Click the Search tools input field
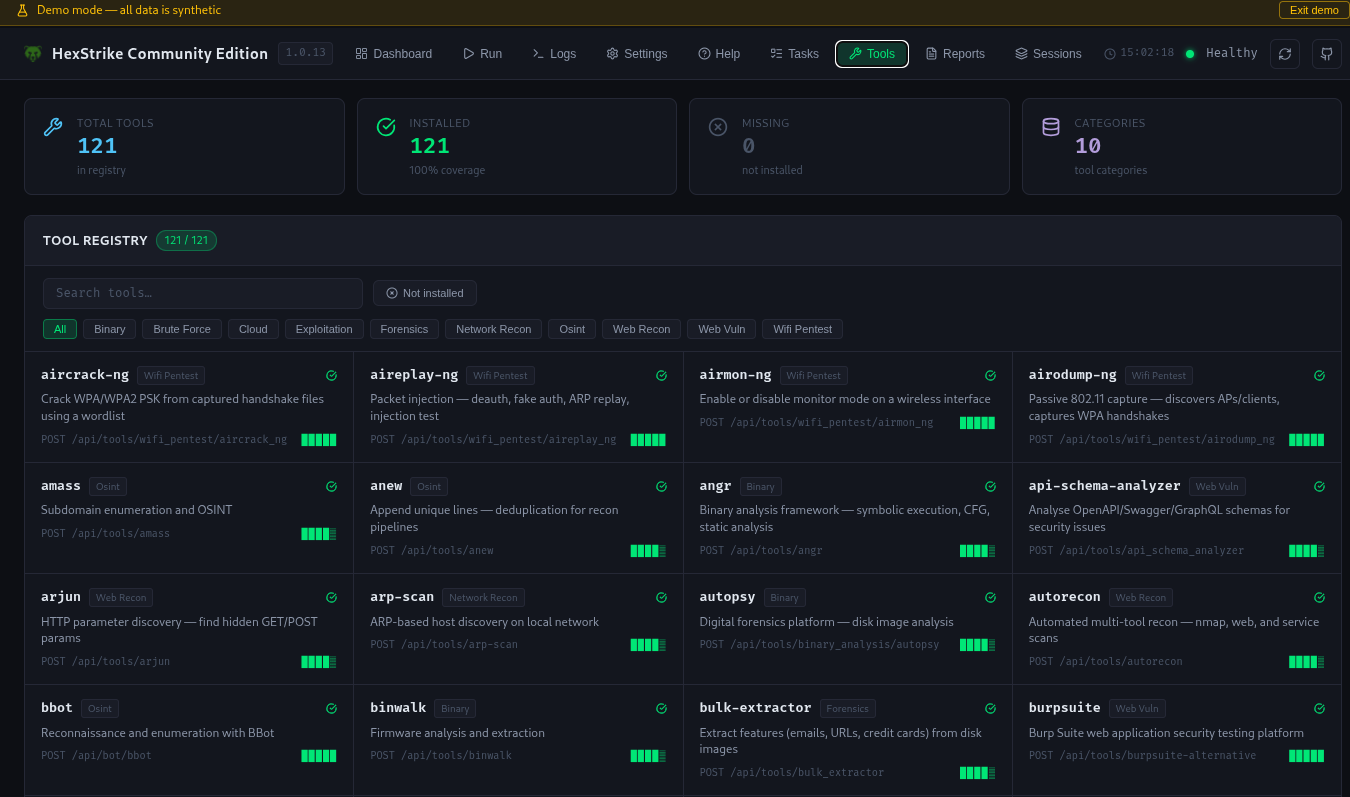1350x797 pixels. pos(203,293)
